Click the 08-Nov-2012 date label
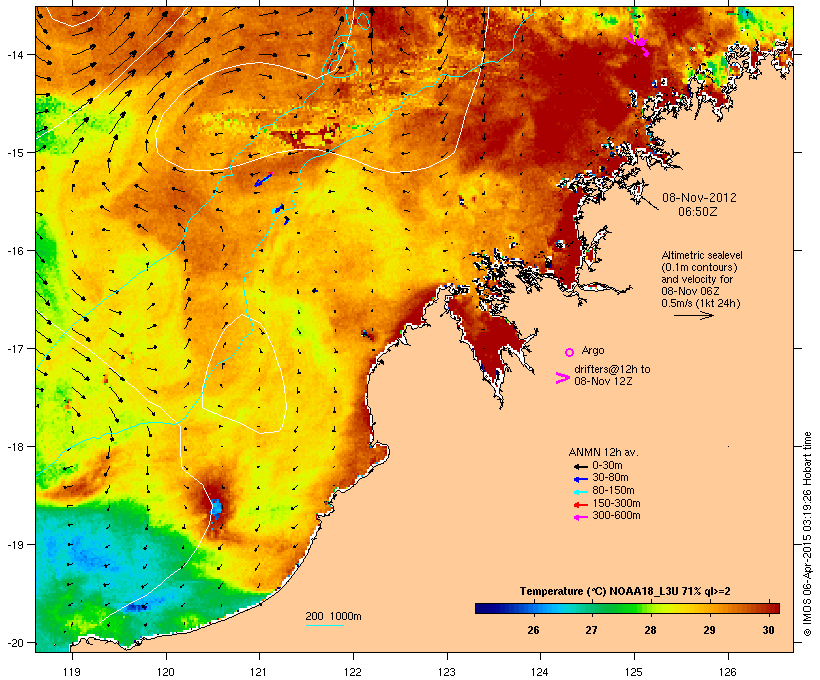 coord(699,198)
